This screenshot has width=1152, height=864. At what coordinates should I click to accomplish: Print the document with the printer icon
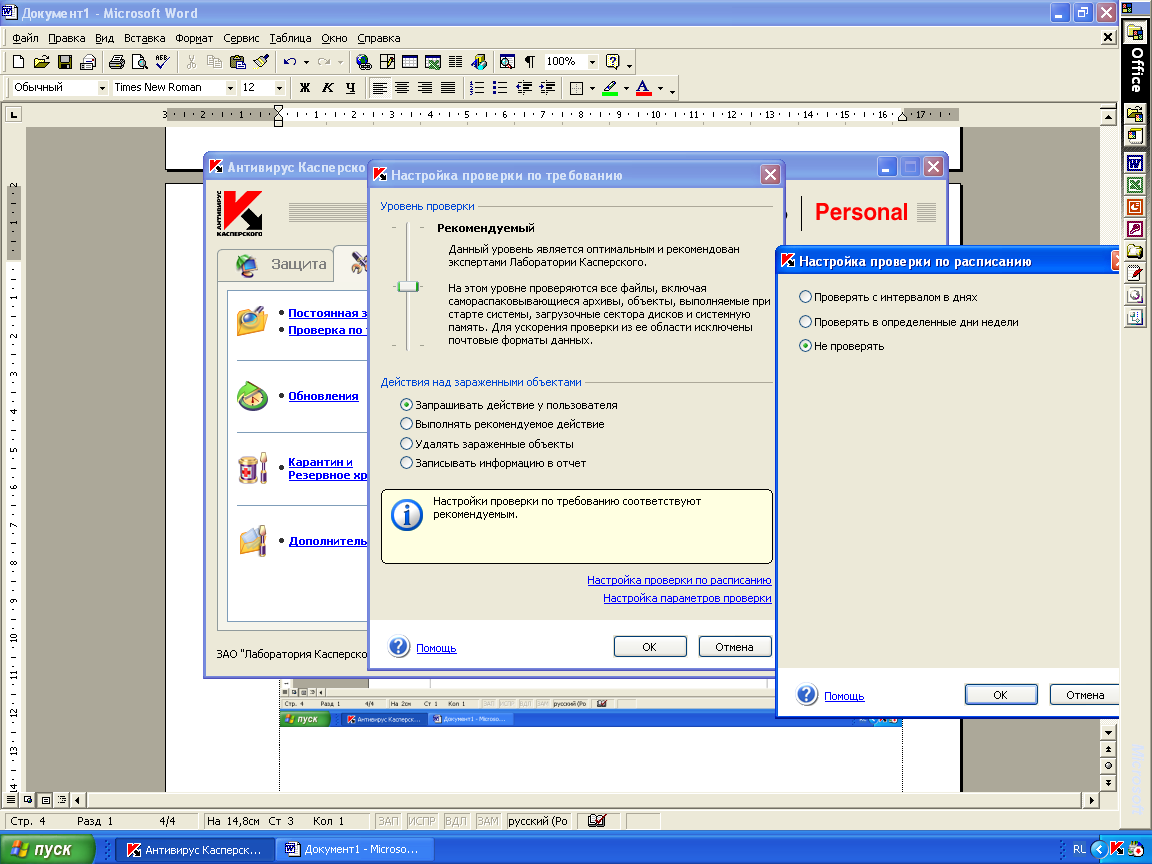coord(116,62)
